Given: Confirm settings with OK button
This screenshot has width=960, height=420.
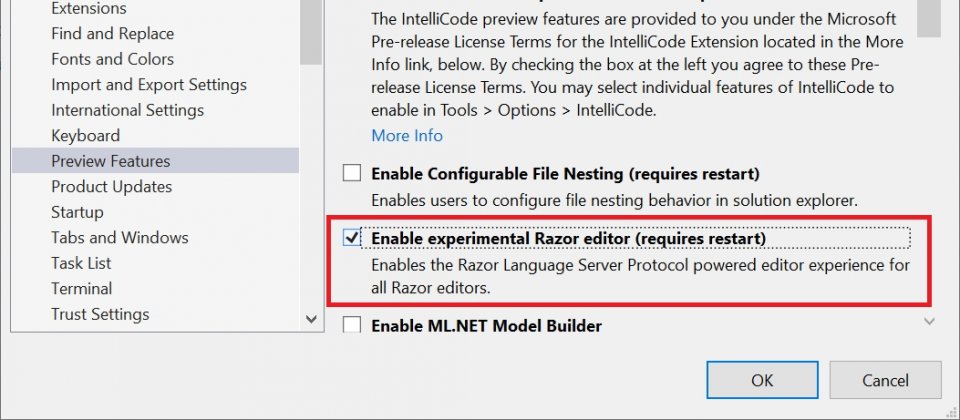Looking at the screenshot, I should (x=762, y=380).
